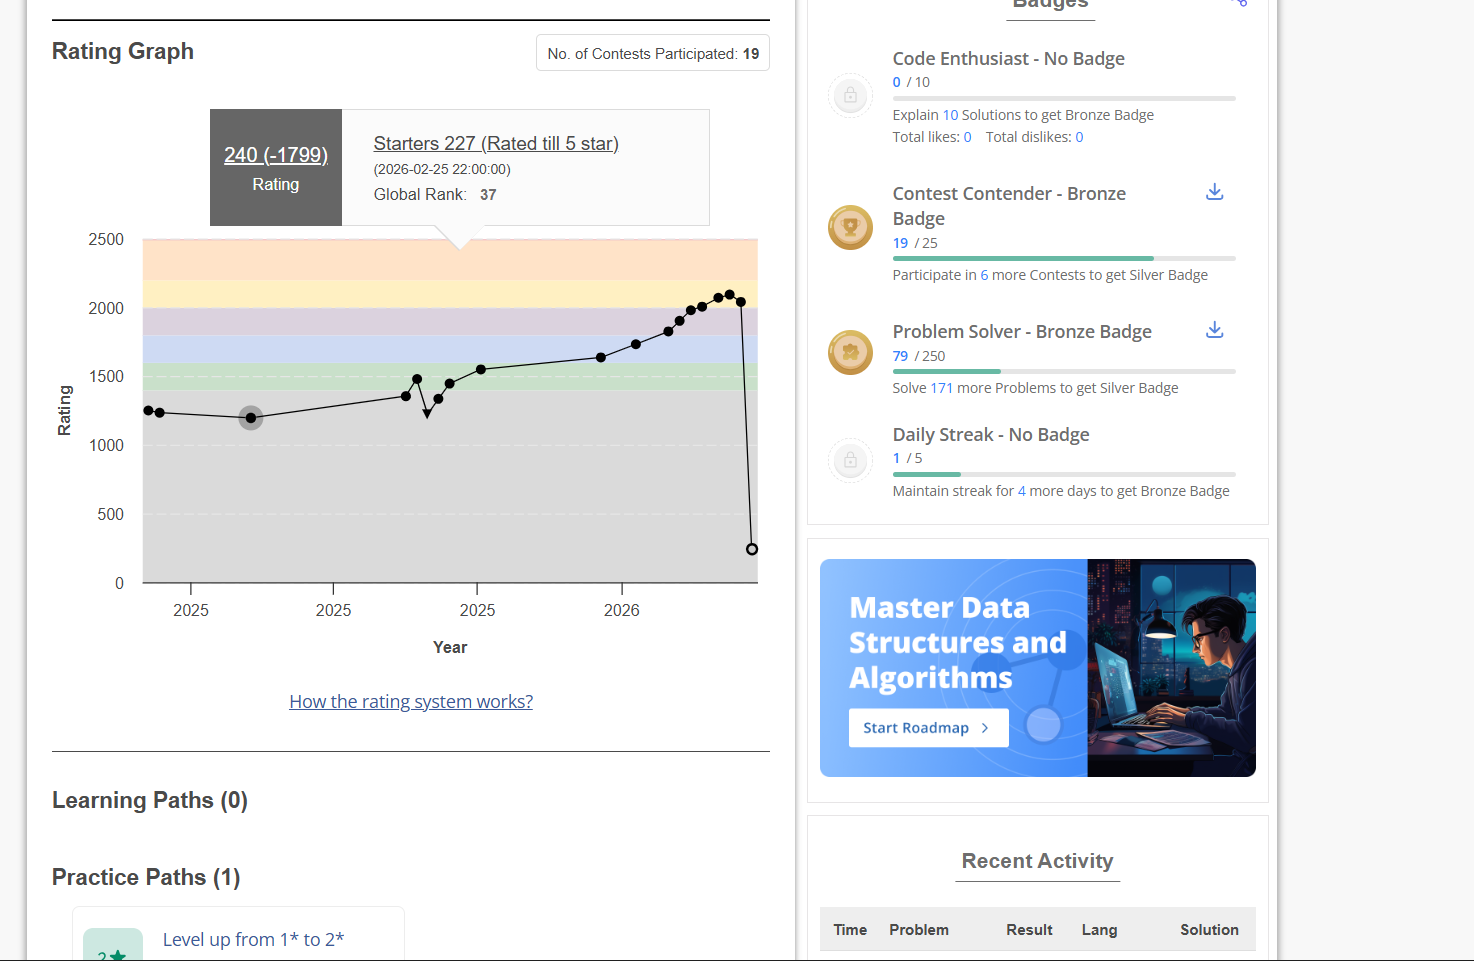Click the Explain 10 Solutions text
The image size is (1474, 961).
pos(1023,115)
